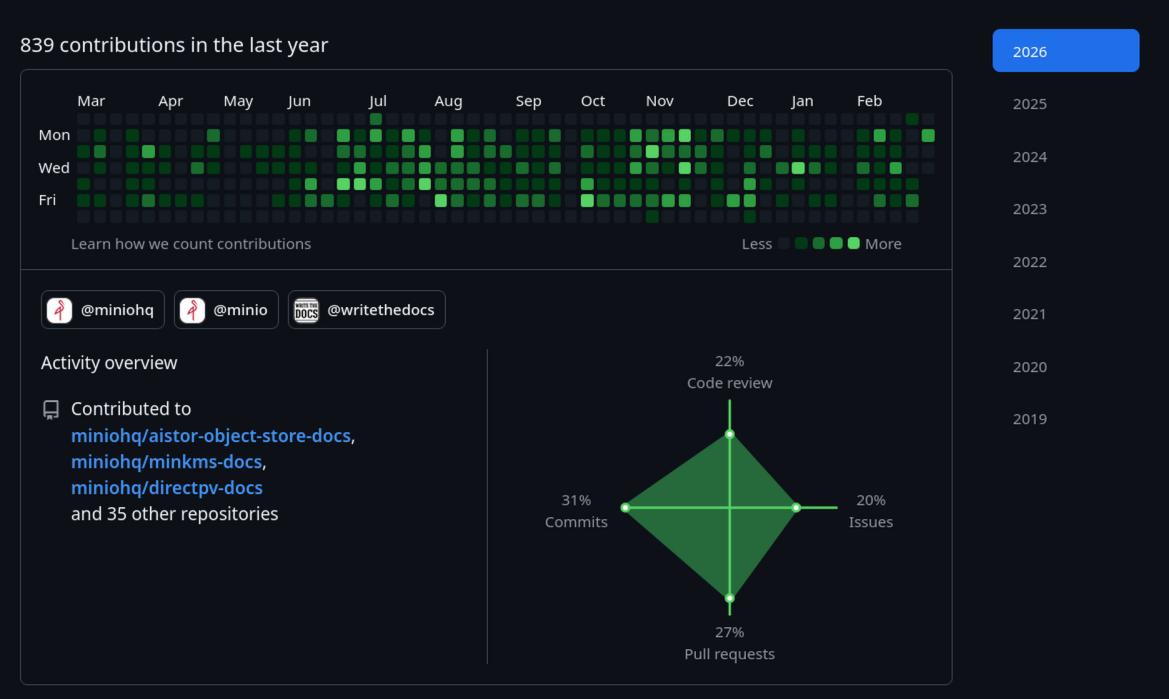1169x699 pixels.
Task: Toggle the @miniohq organization filter
Action: tap(102, 309)
